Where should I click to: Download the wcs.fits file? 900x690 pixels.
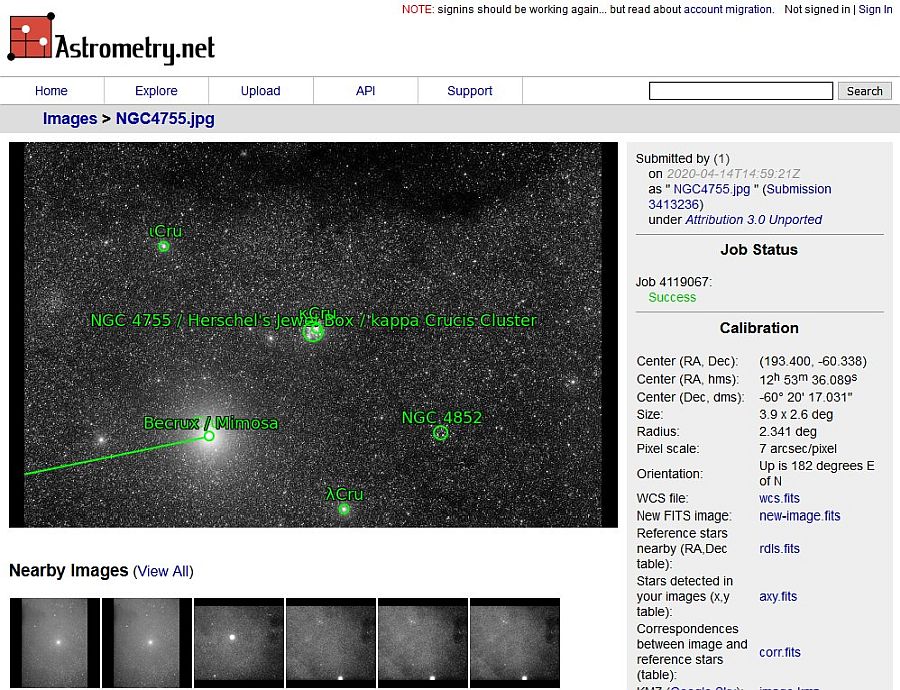[779, 498]
